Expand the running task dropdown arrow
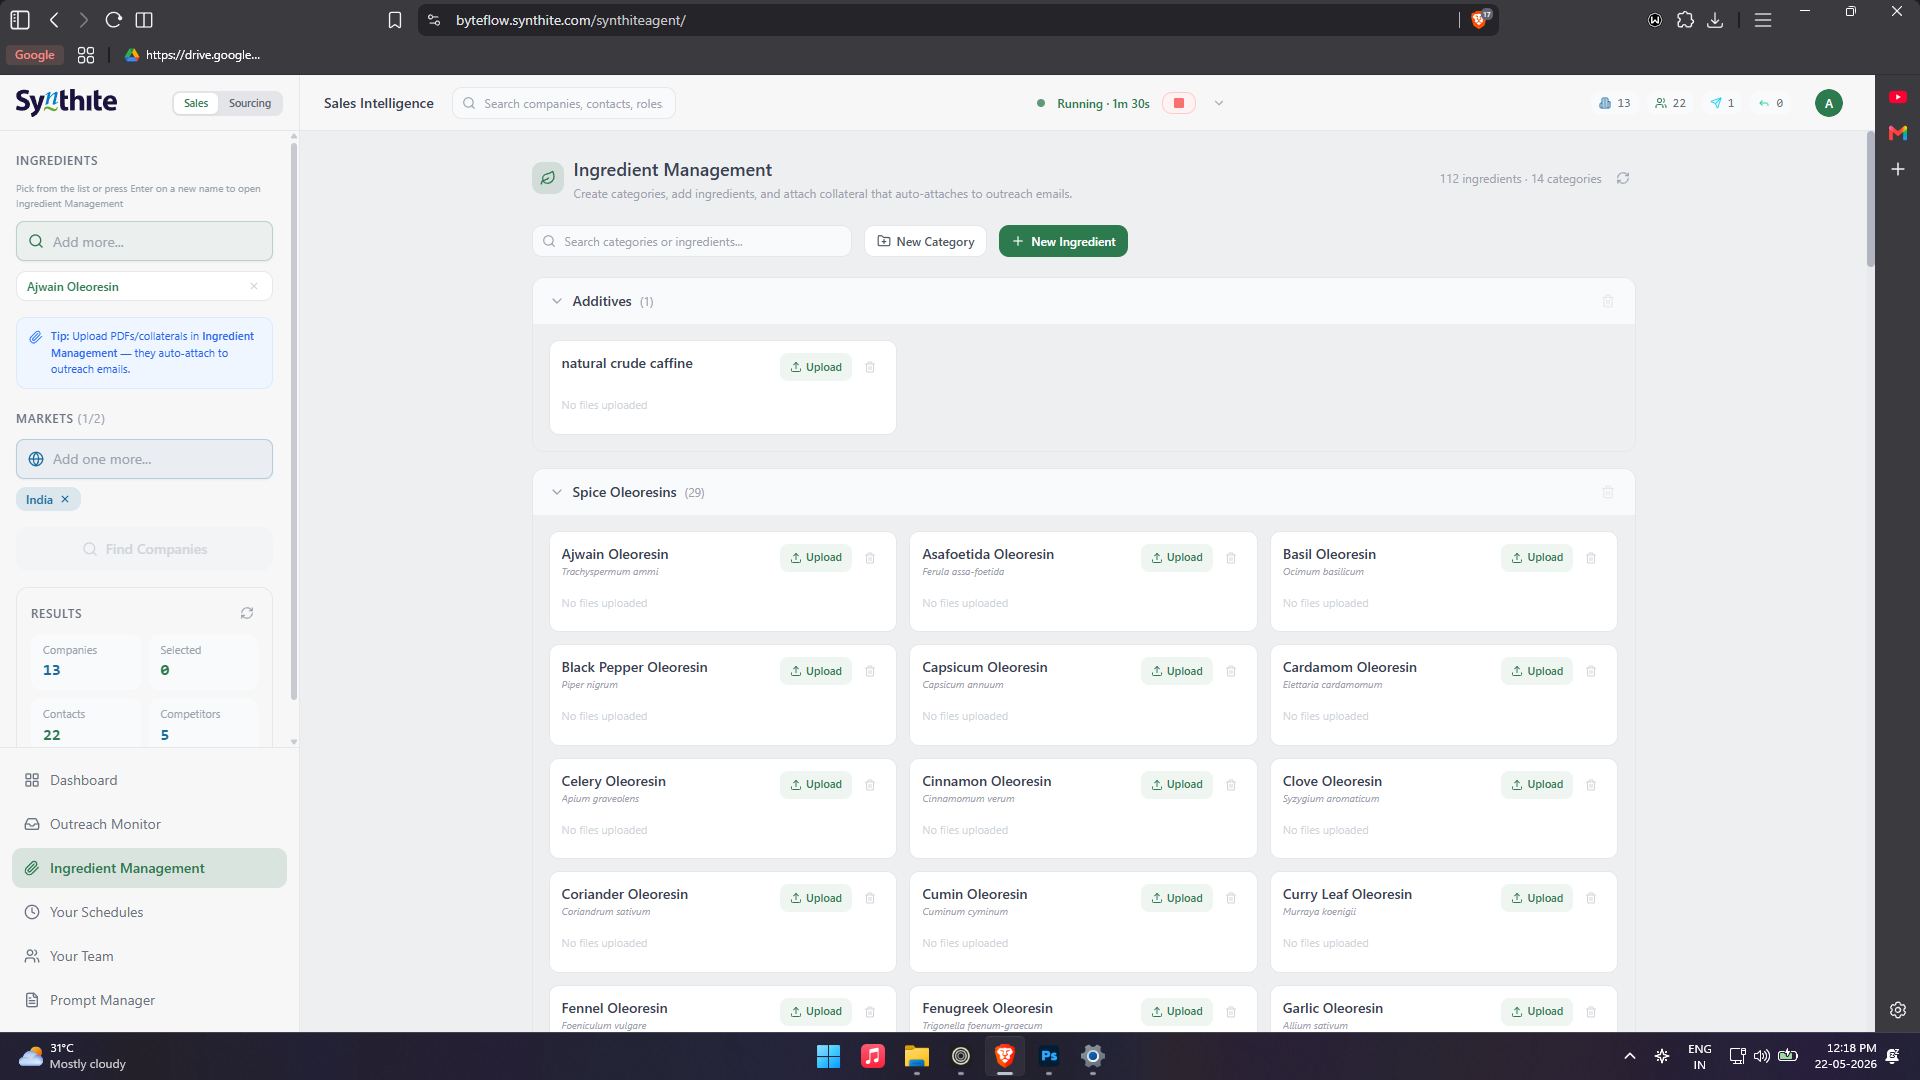The width and height of the screenshot is (1920, 1080). click(1219, 103)
